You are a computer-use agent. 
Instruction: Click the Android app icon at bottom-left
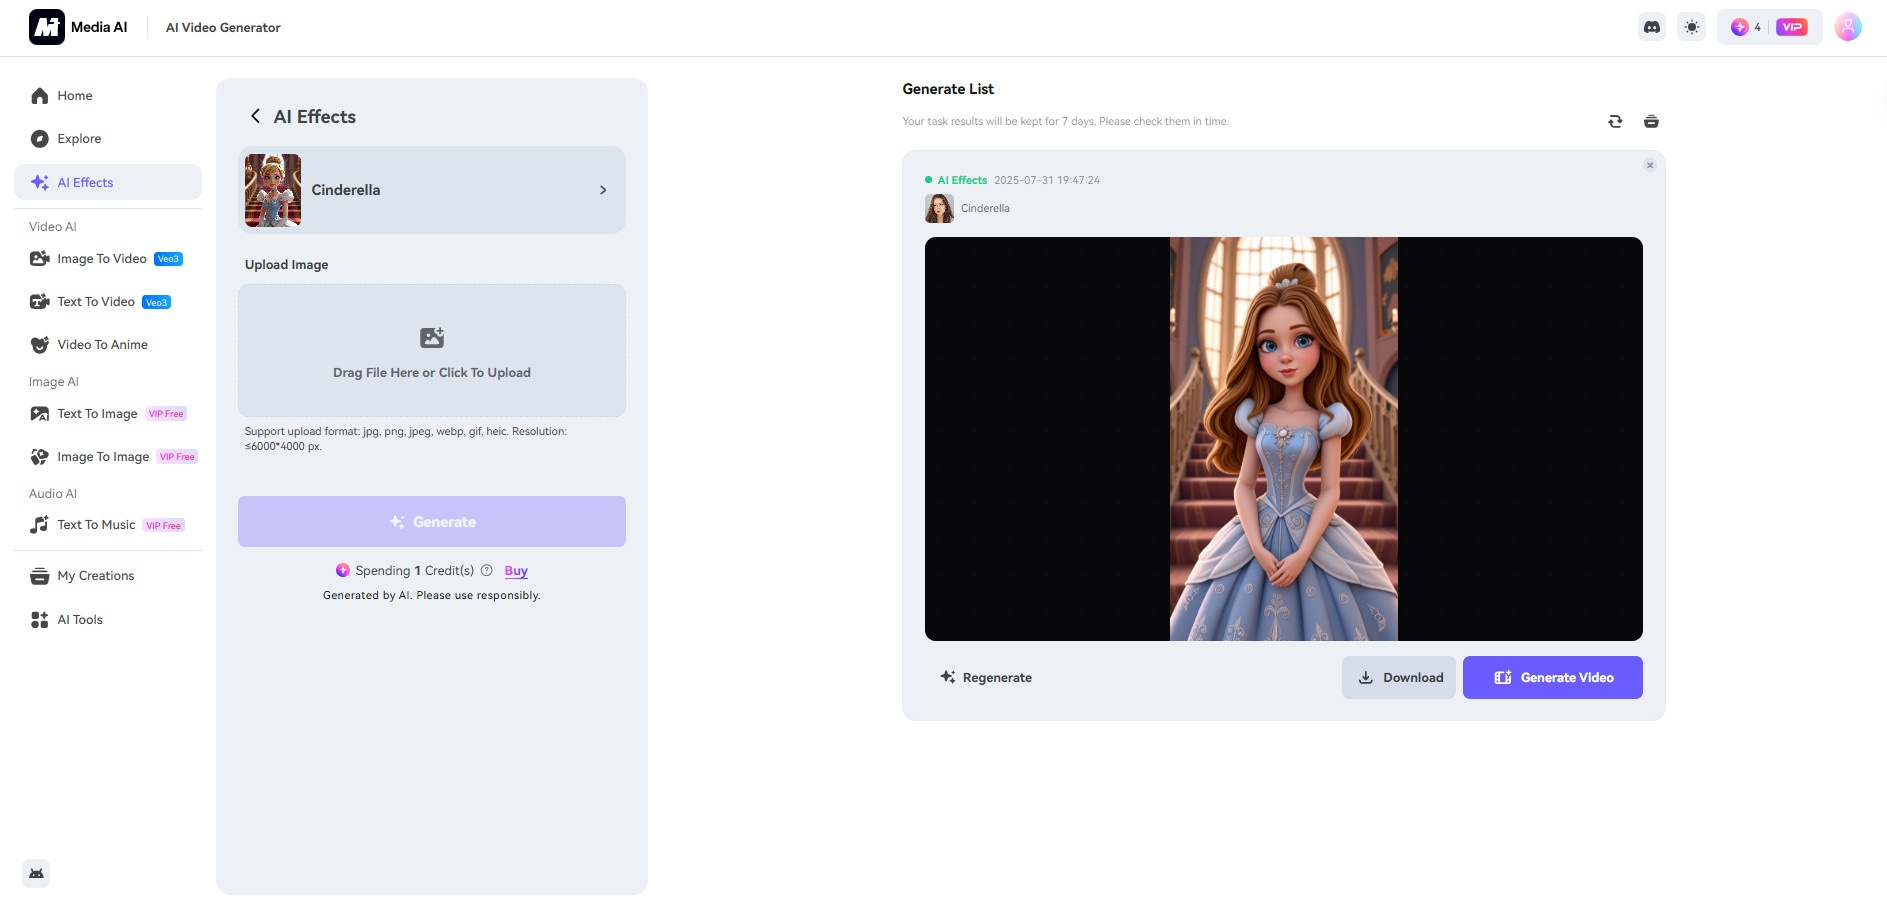(36, 873)
